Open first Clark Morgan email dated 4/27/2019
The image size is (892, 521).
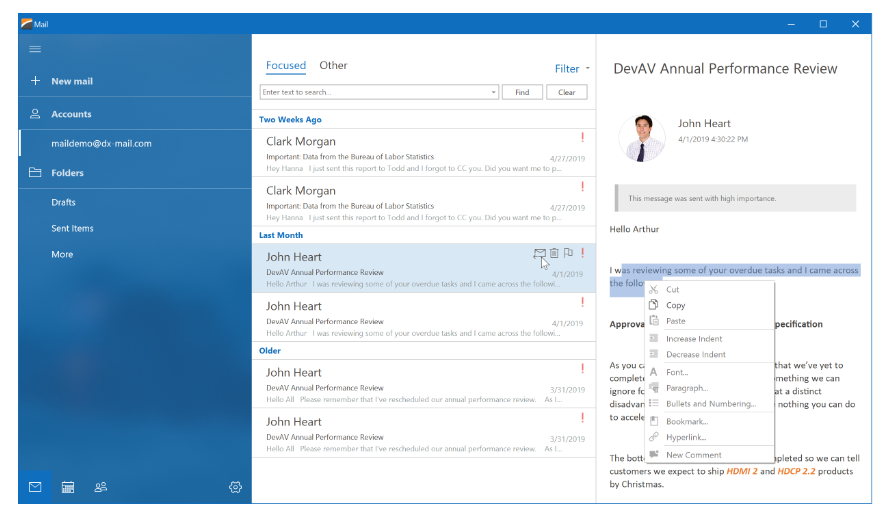[x=424, y=152]
